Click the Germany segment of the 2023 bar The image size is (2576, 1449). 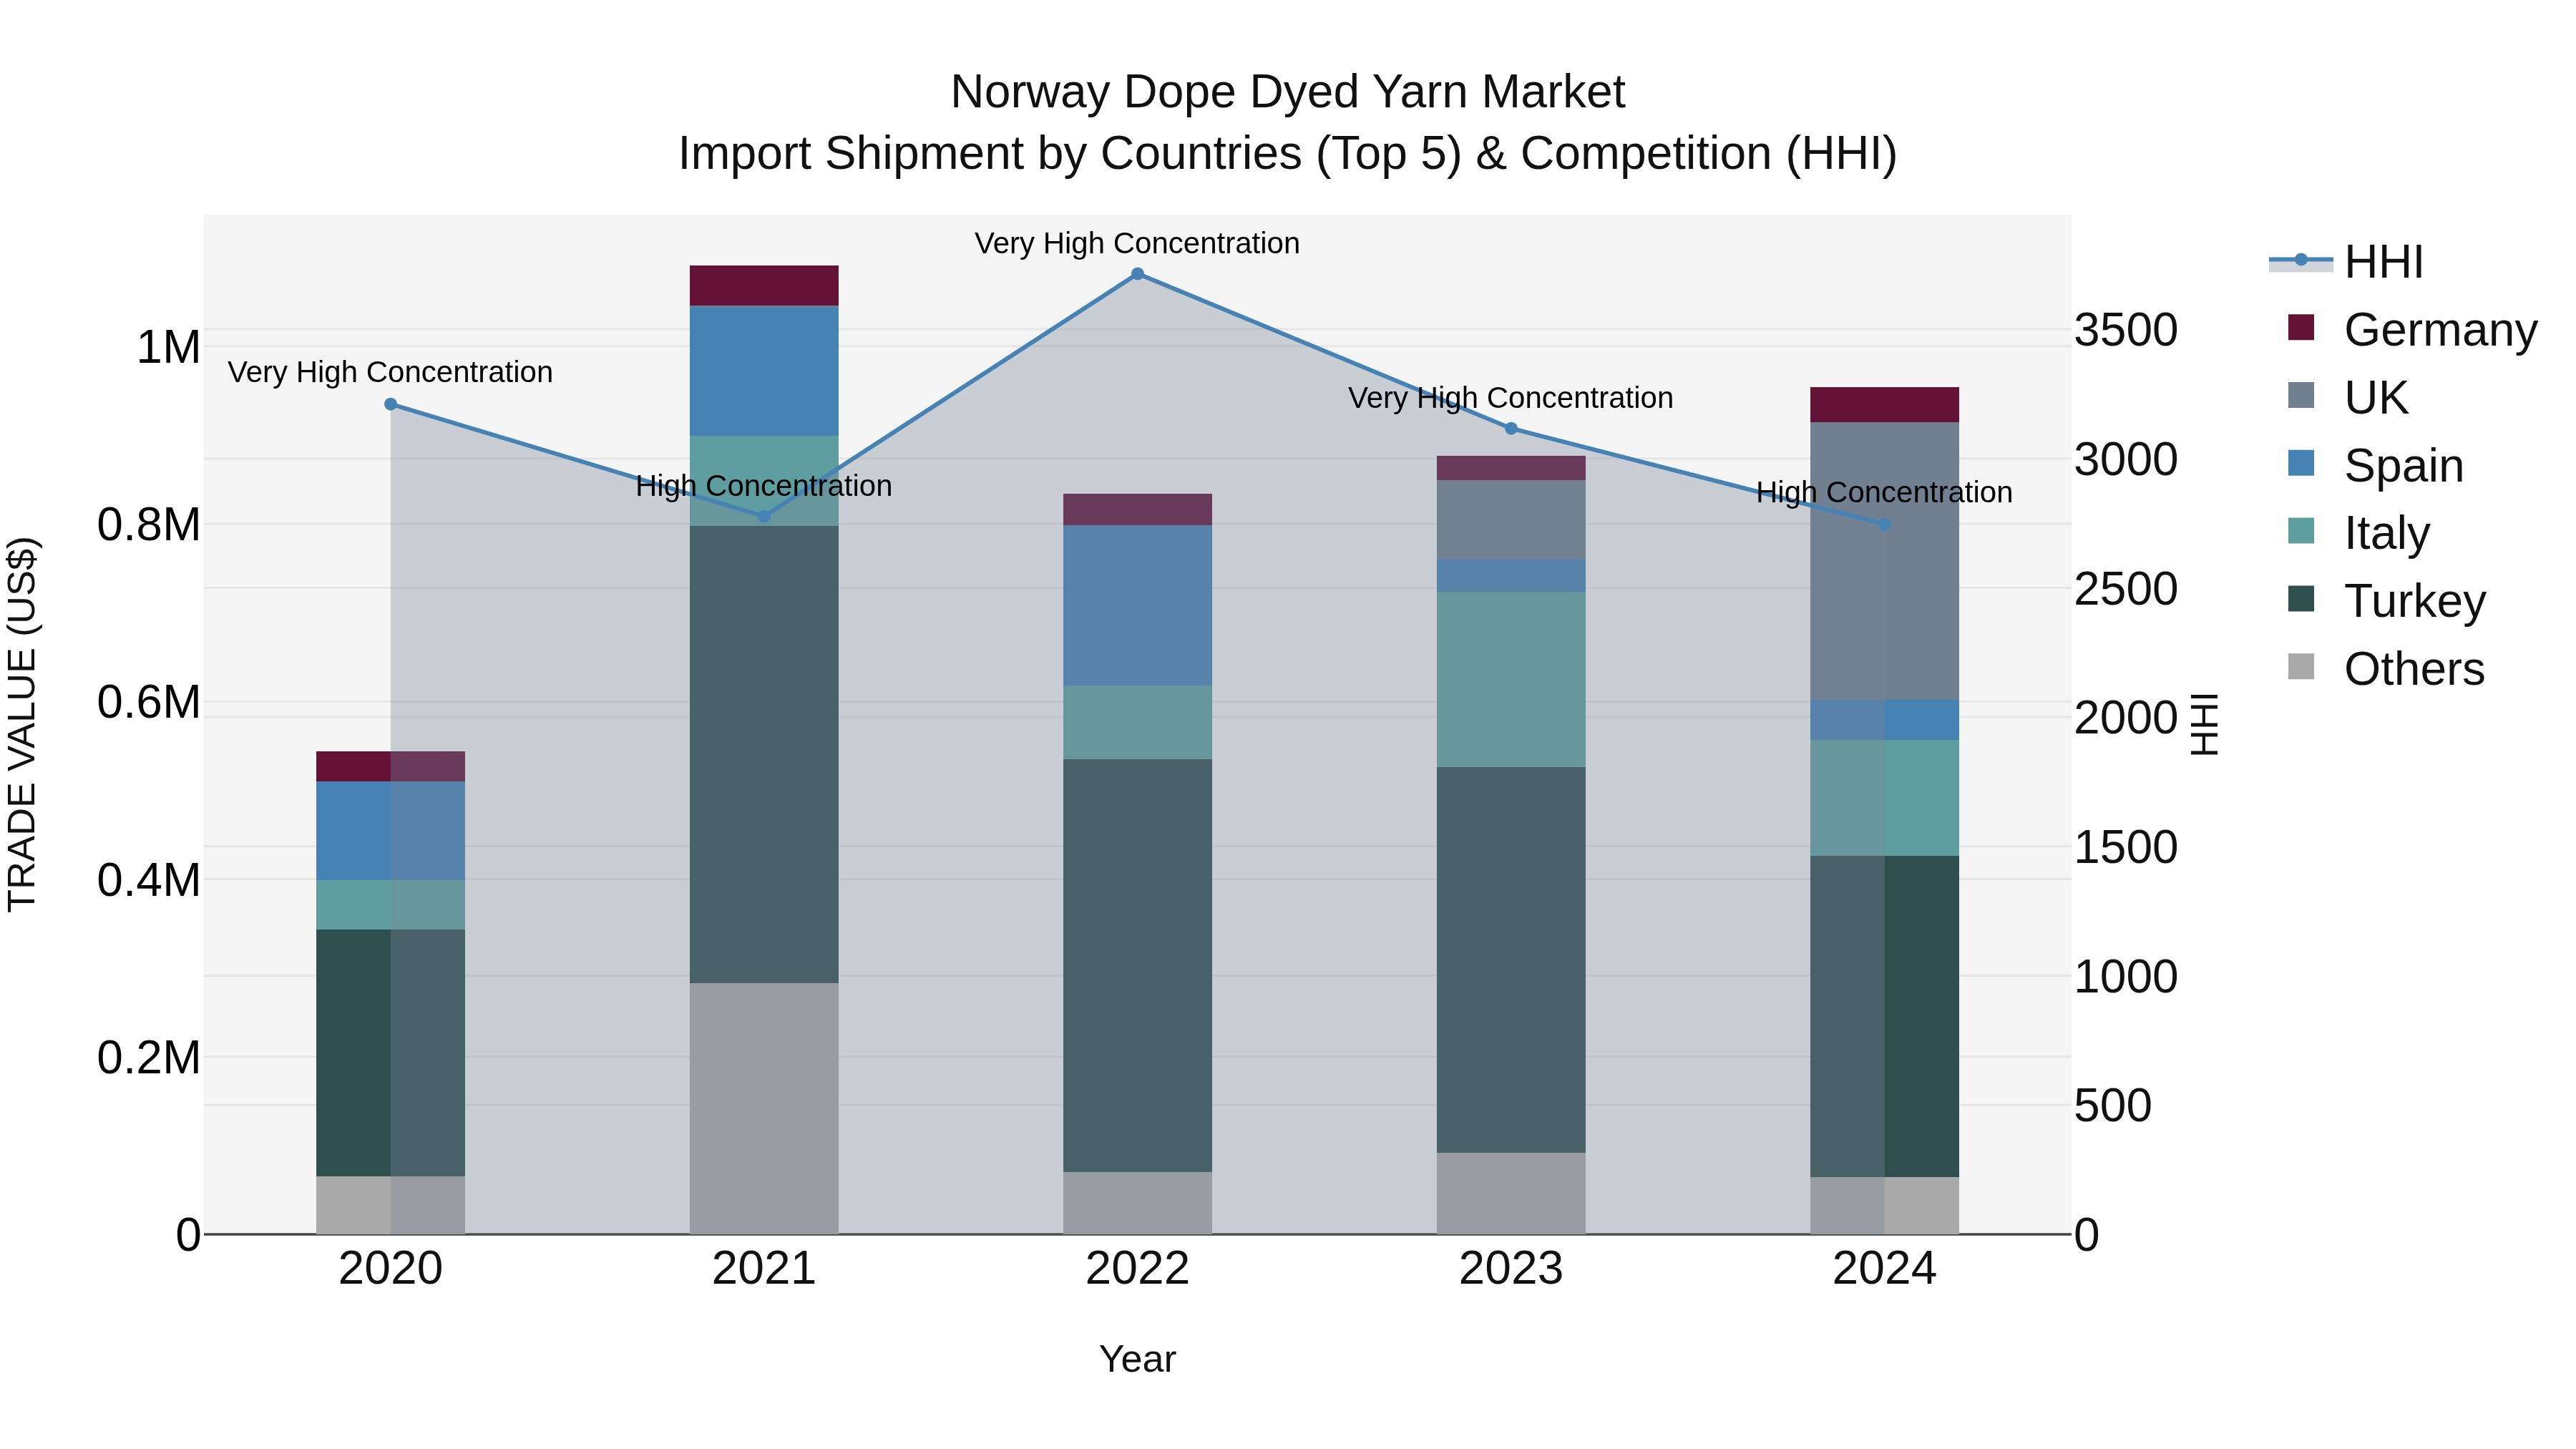pos(1511,468)
